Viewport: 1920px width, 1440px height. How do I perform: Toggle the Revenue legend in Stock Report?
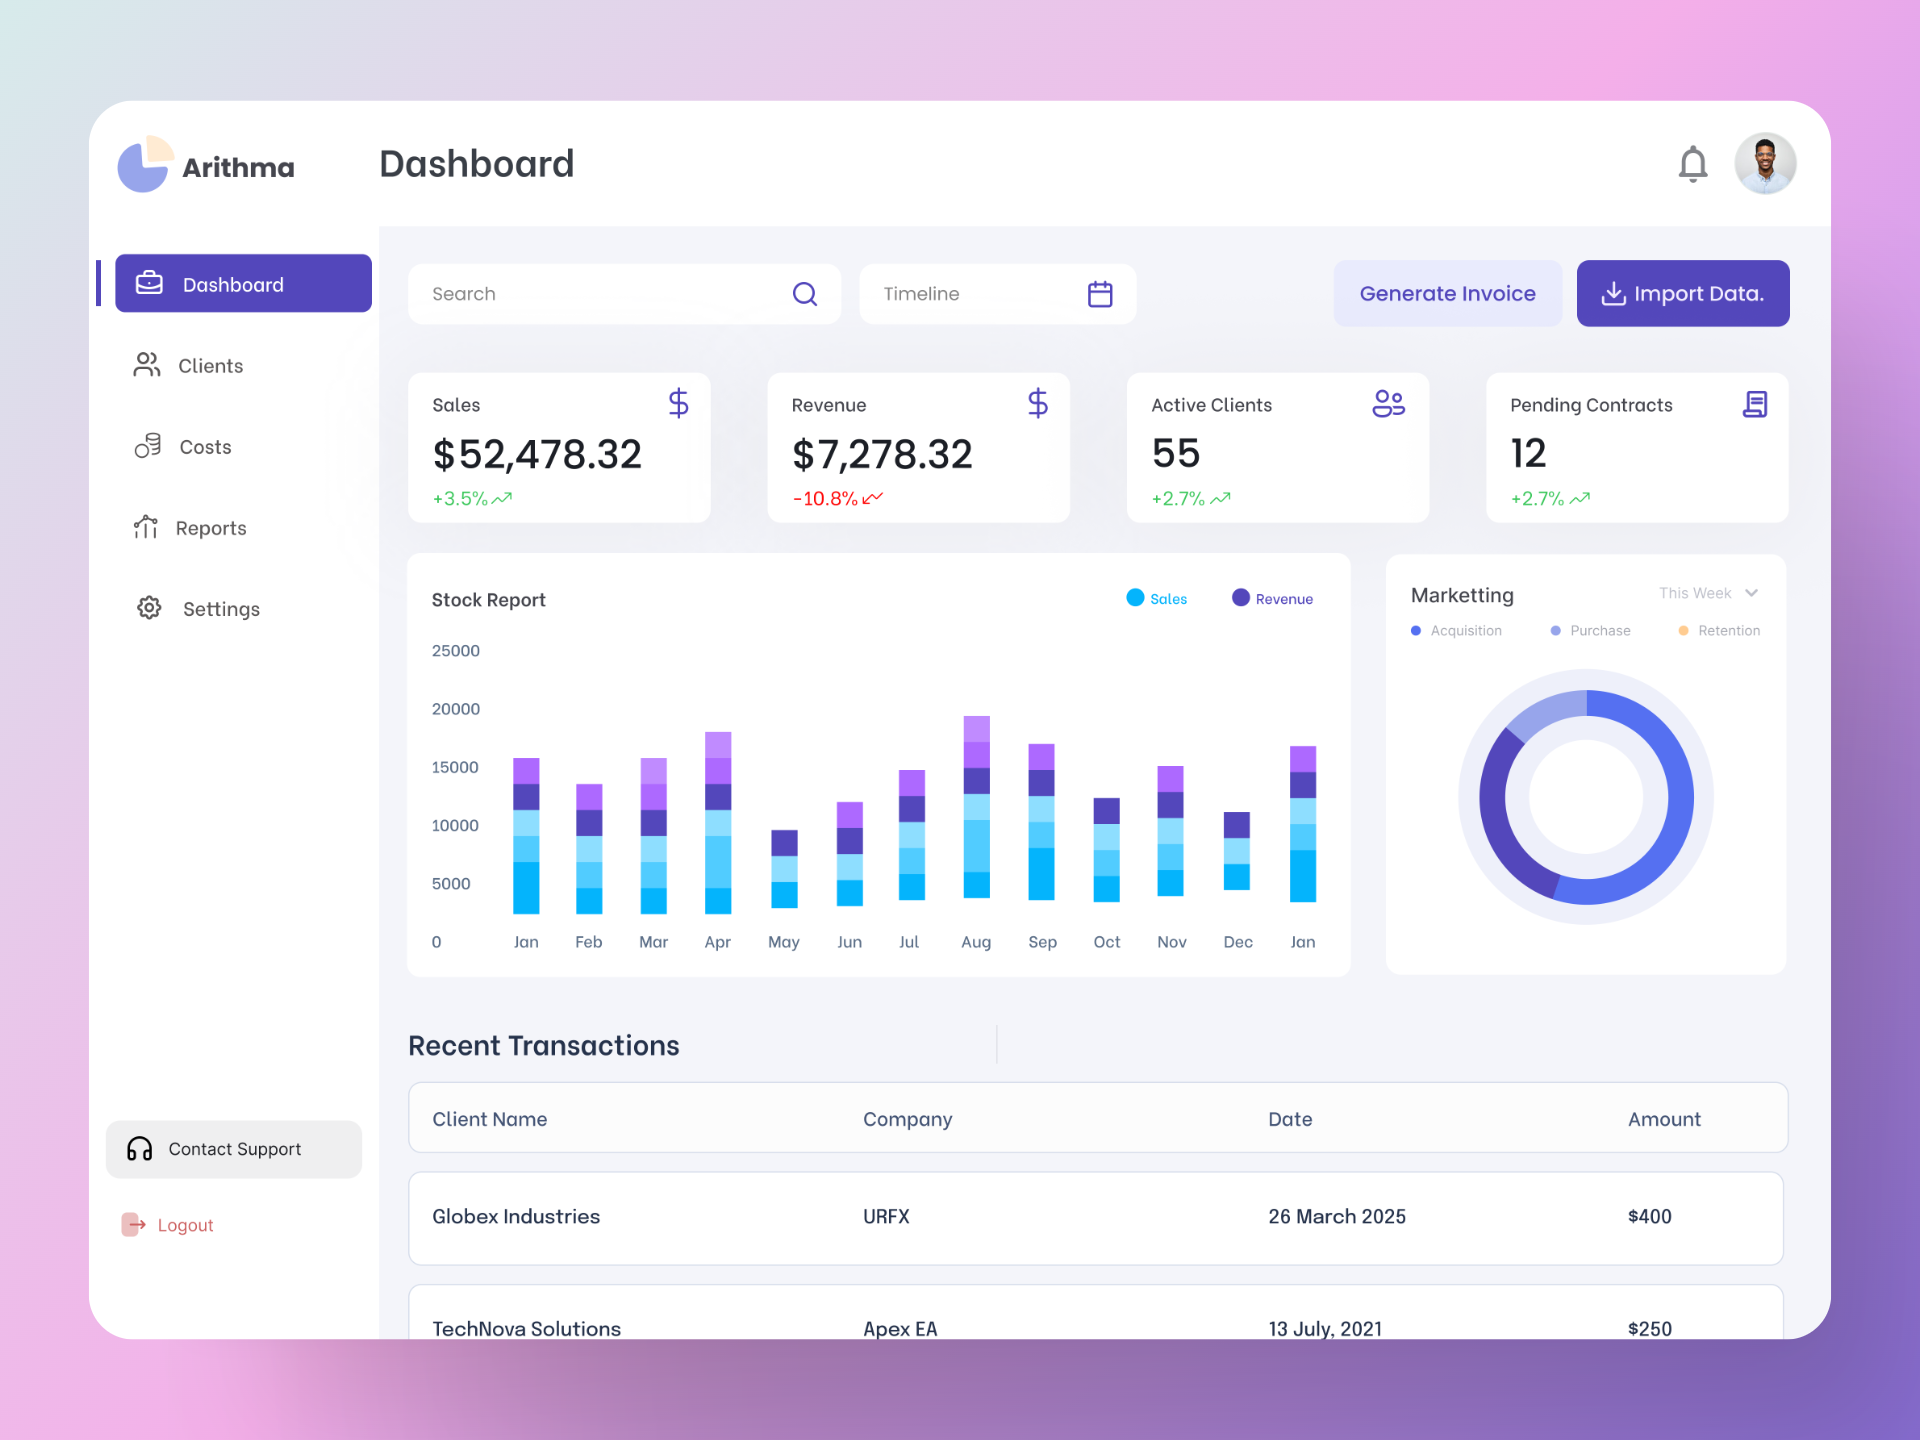[x=1272, y=598]
